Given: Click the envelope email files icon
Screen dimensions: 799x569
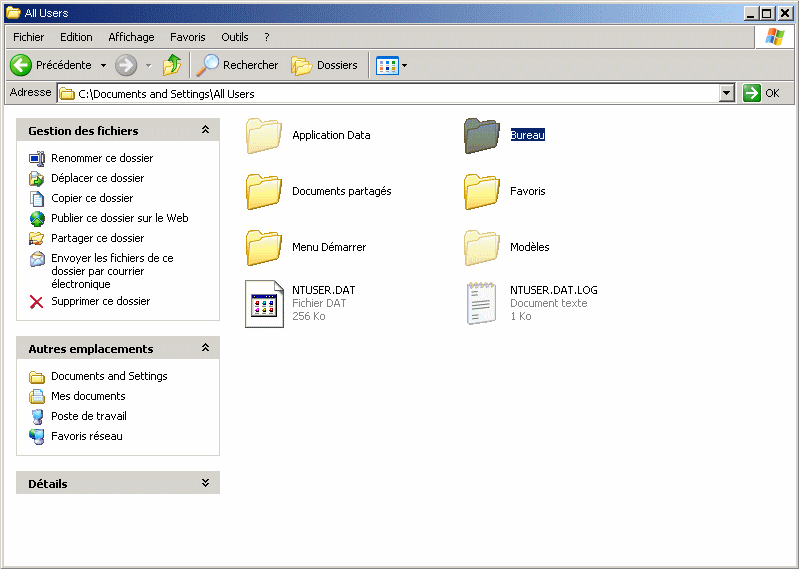Looking at the screenshot, I should click(x=37, y=259).
